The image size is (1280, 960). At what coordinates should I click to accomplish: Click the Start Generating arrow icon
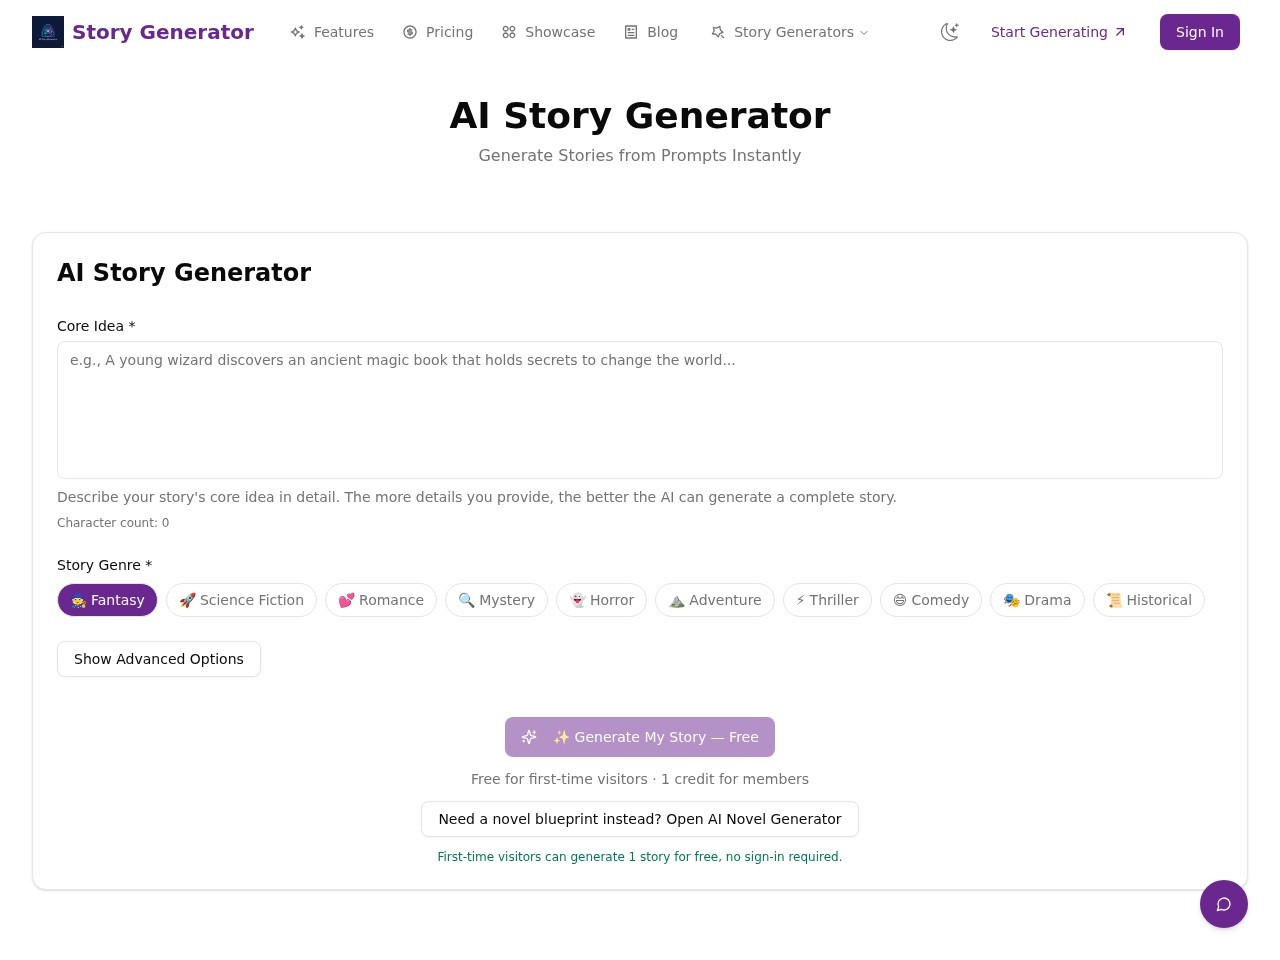pos(1120,32)
